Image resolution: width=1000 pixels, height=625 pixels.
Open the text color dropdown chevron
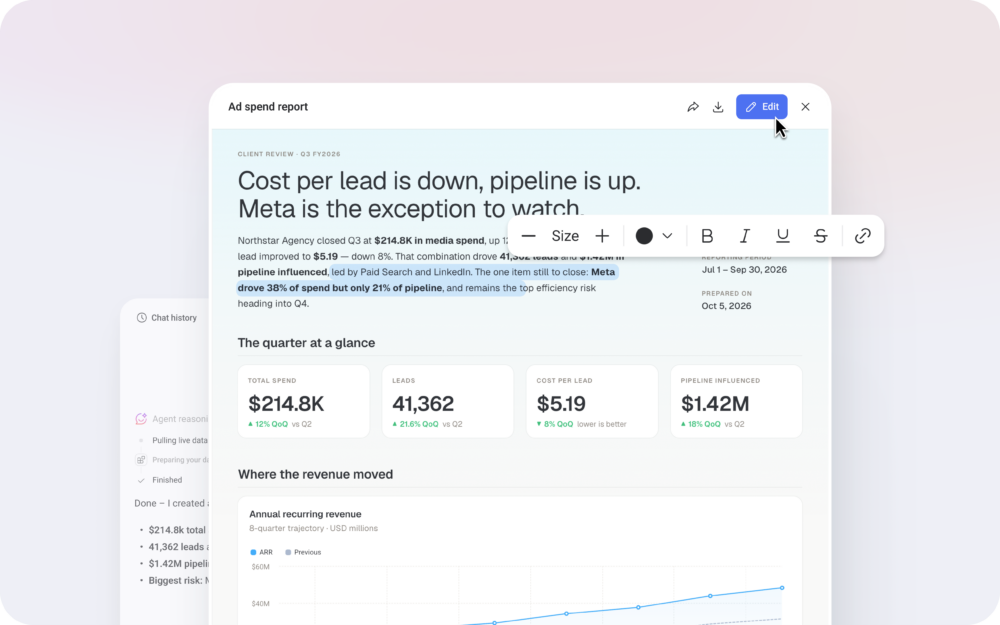(667, 236)
